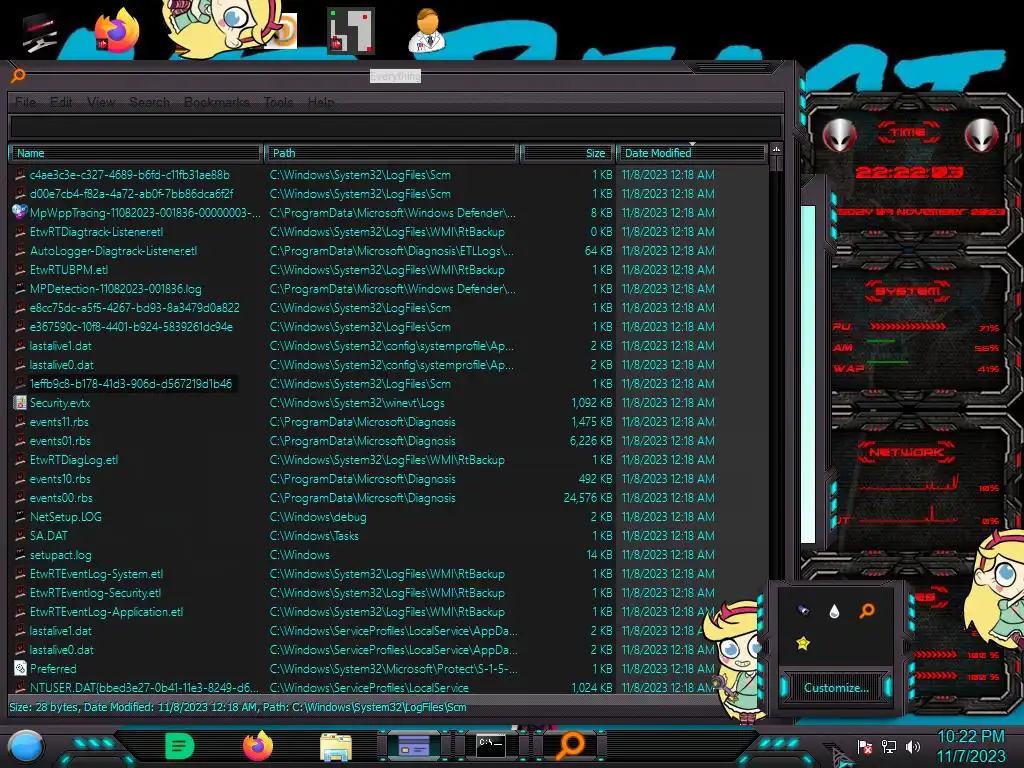Click the Everything magnifier icon in the title bar

18,76
